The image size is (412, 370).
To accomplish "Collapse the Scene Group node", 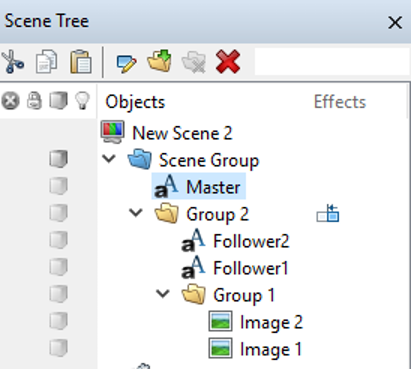I will click(109, 159).
